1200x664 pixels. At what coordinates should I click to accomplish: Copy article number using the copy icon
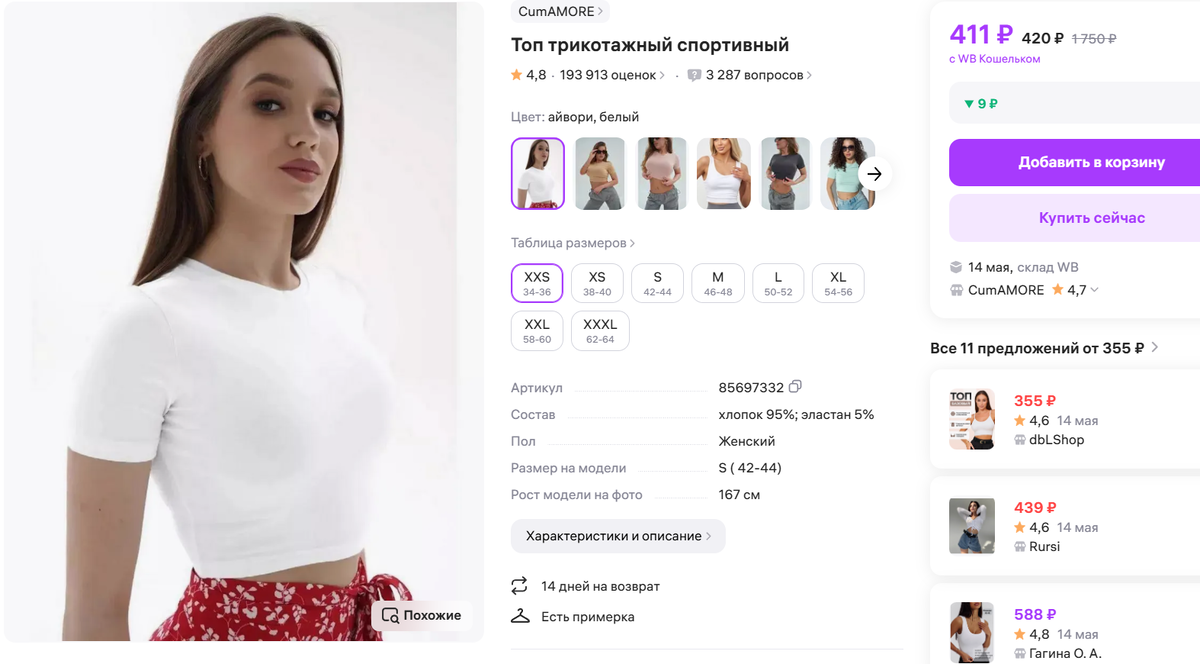click(795, 387)
